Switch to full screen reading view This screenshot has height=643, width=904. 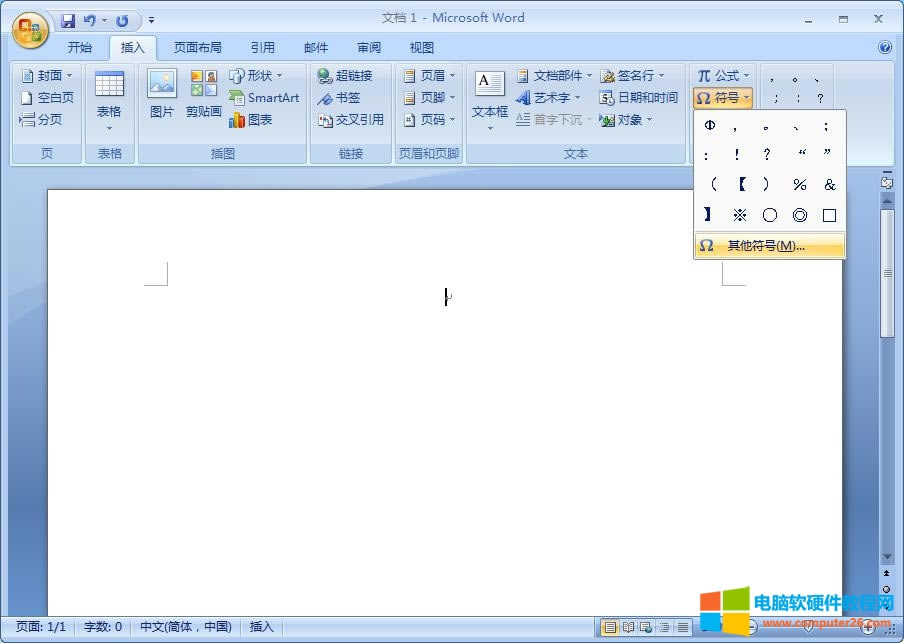coord(628,627)
